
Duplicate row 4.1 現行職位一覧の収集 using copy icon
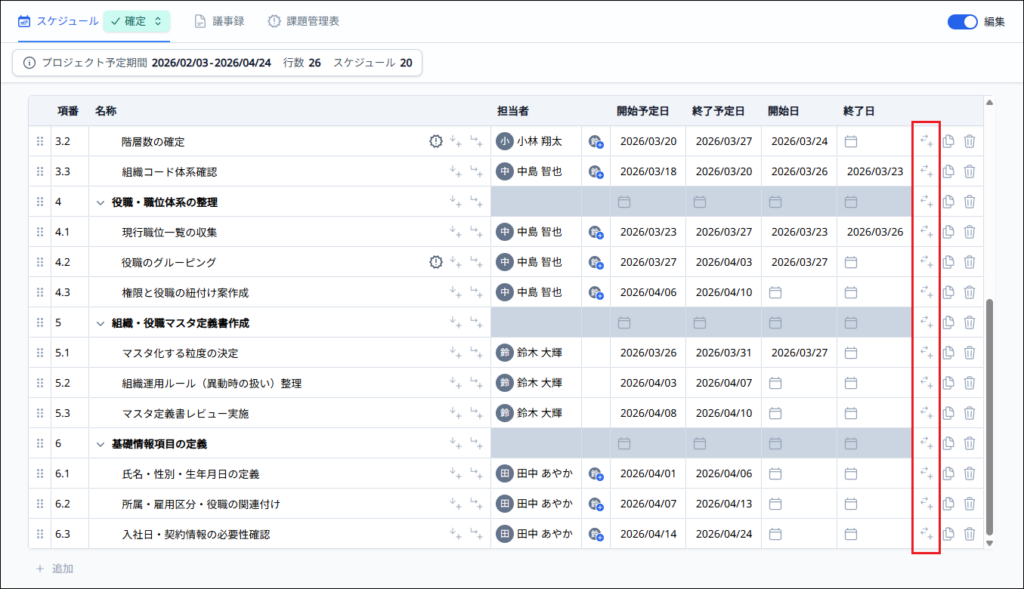(x=948, y=232)
